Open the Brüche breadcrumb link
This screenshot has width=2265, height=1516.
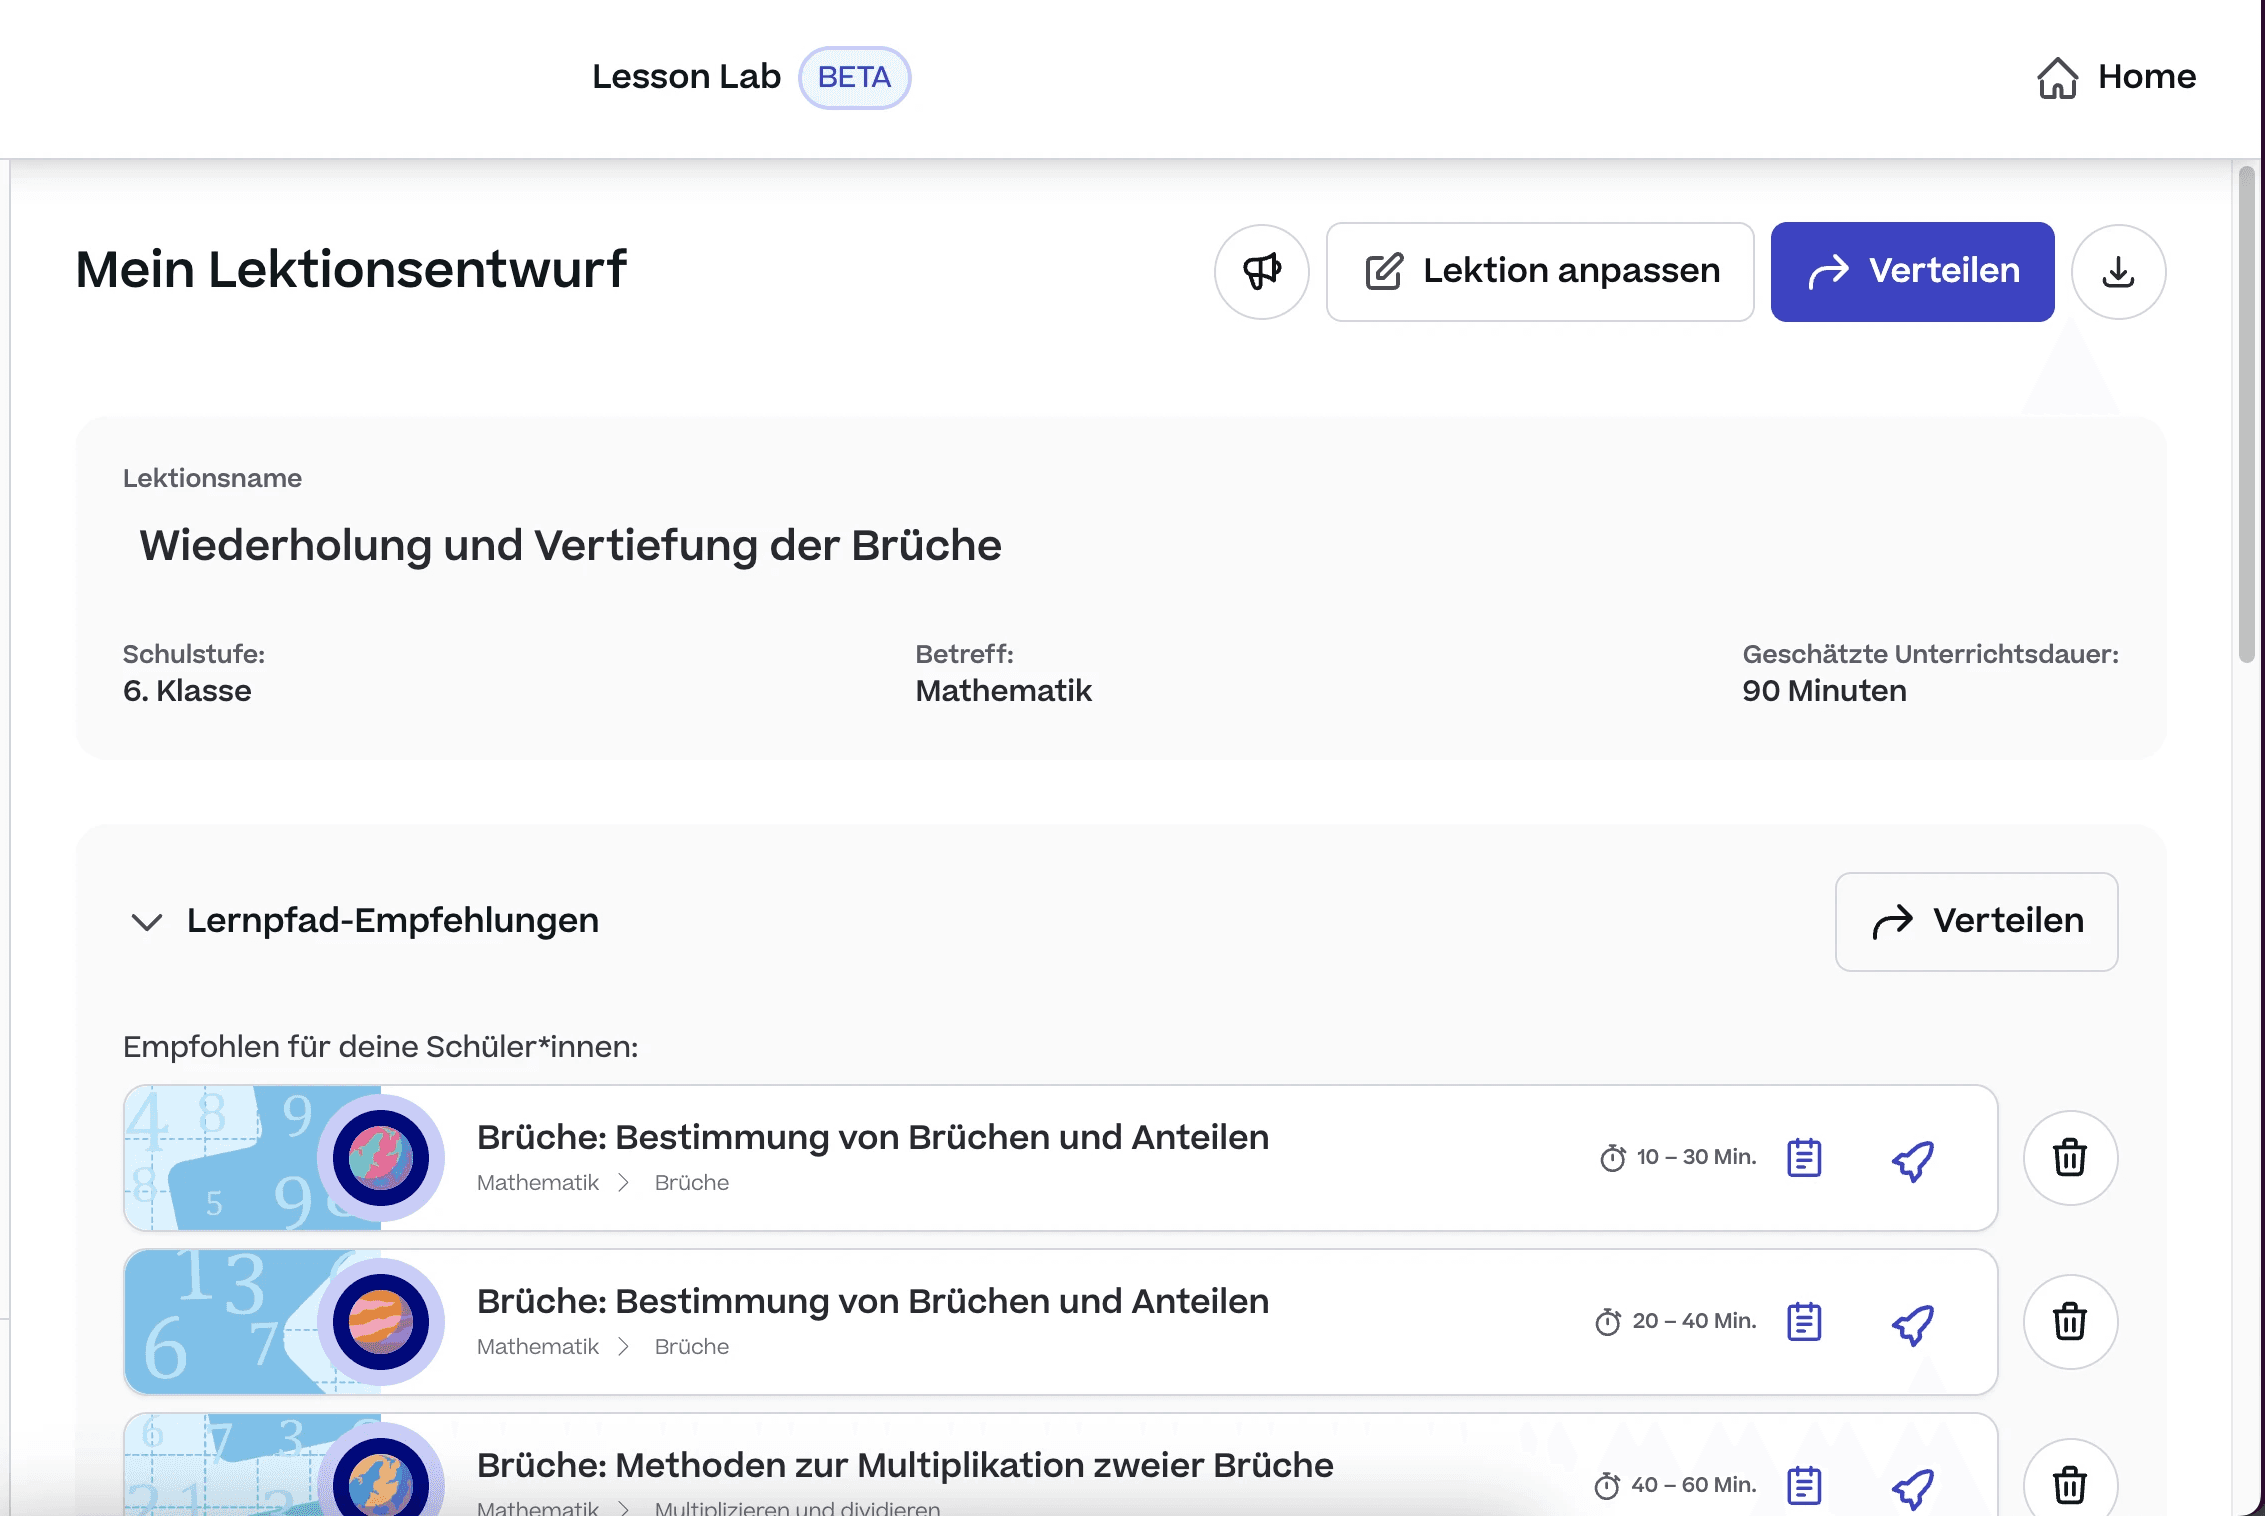[691, 1182]
